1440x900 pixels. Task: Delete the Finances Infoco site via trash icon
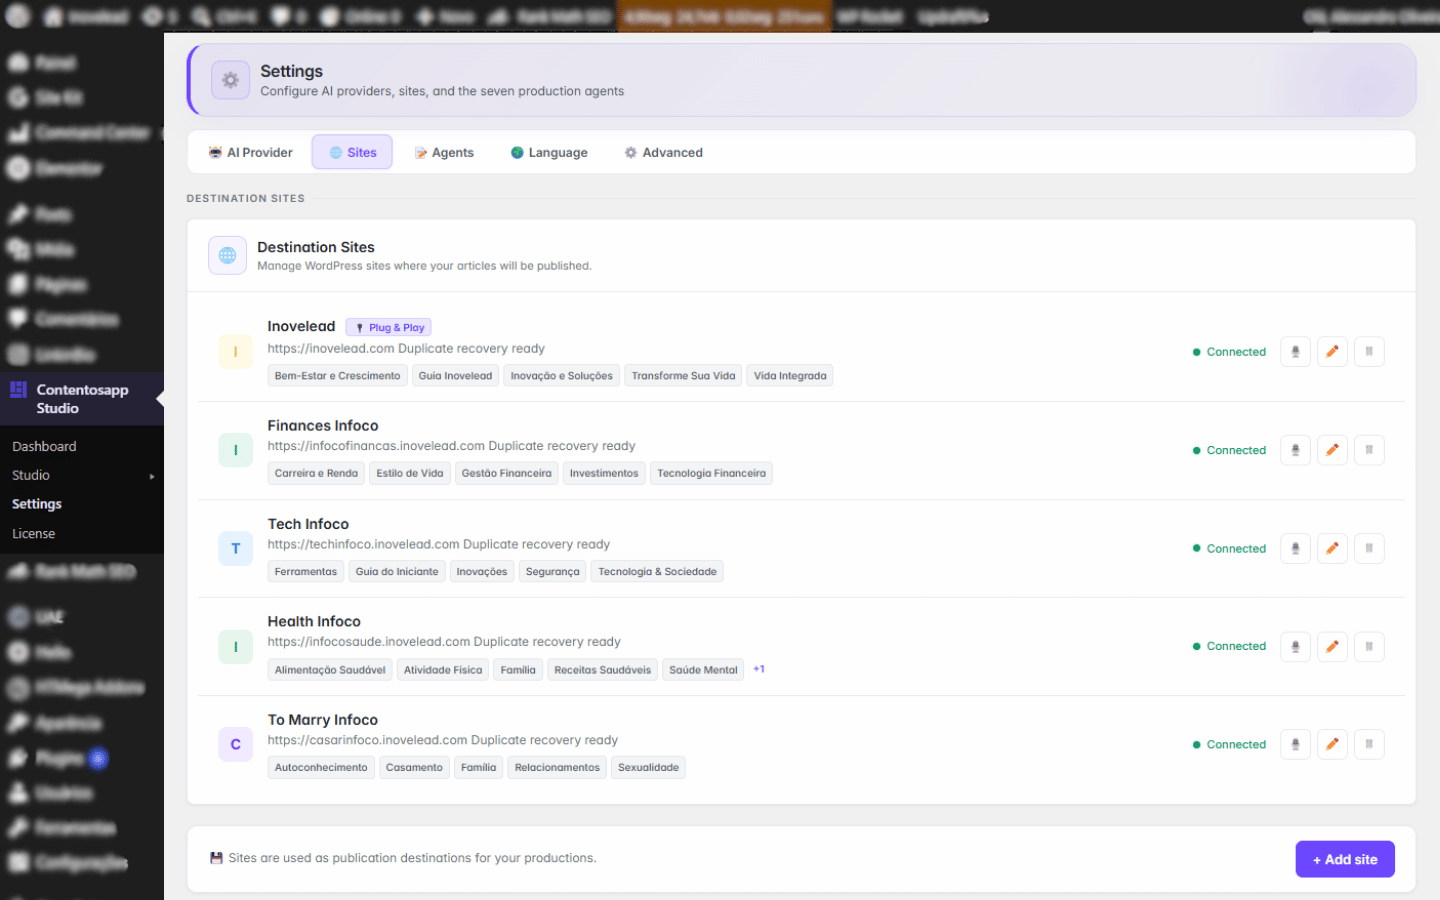click(x=1369, y=450)
